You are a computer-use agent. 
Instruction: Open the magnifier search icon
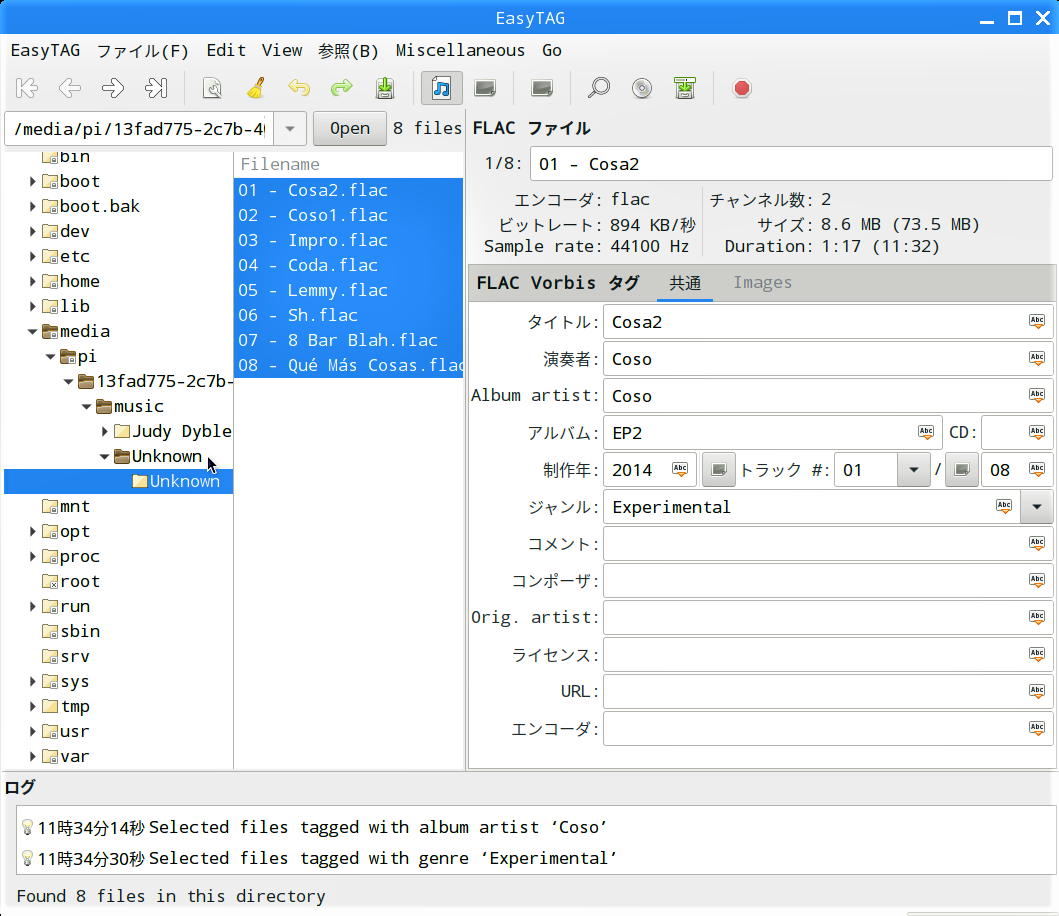(598, 88)
